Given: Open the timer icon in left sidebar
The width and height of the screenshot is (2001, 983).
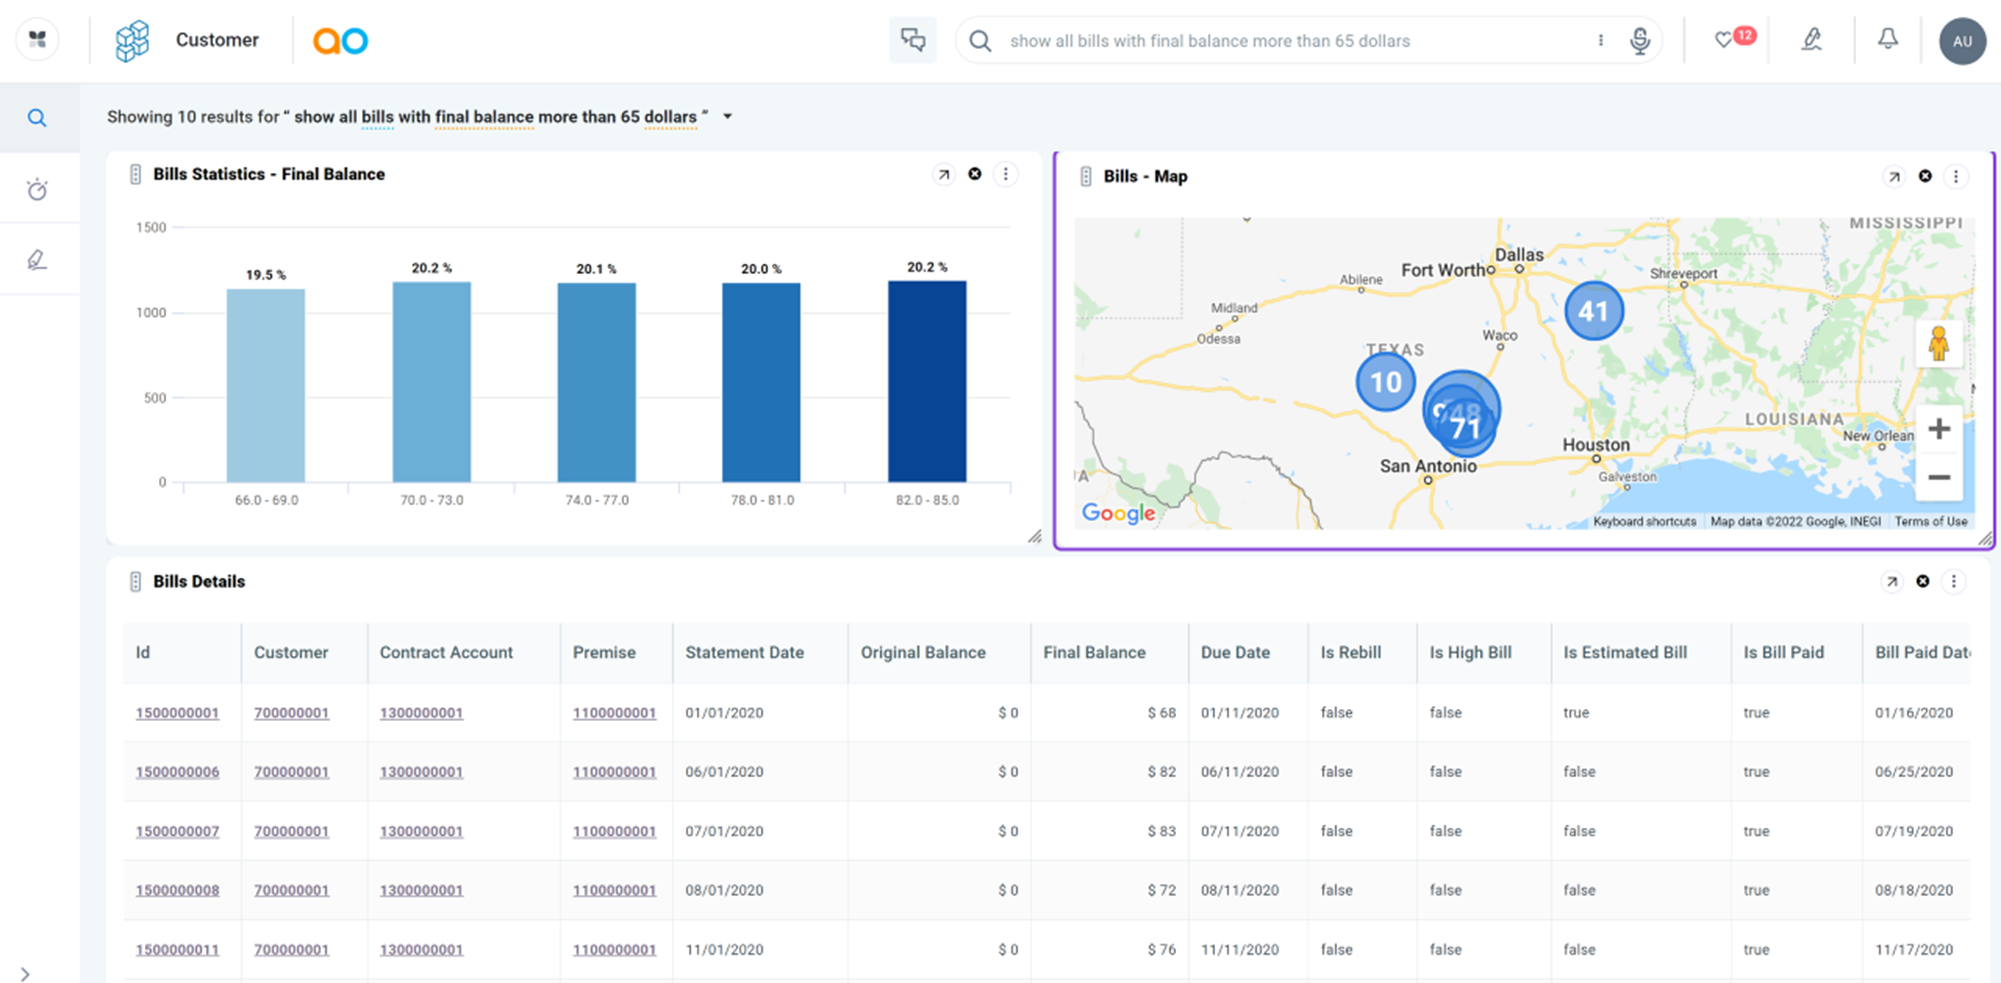Looking at the screenshot, I should click(x=38, y=189).
